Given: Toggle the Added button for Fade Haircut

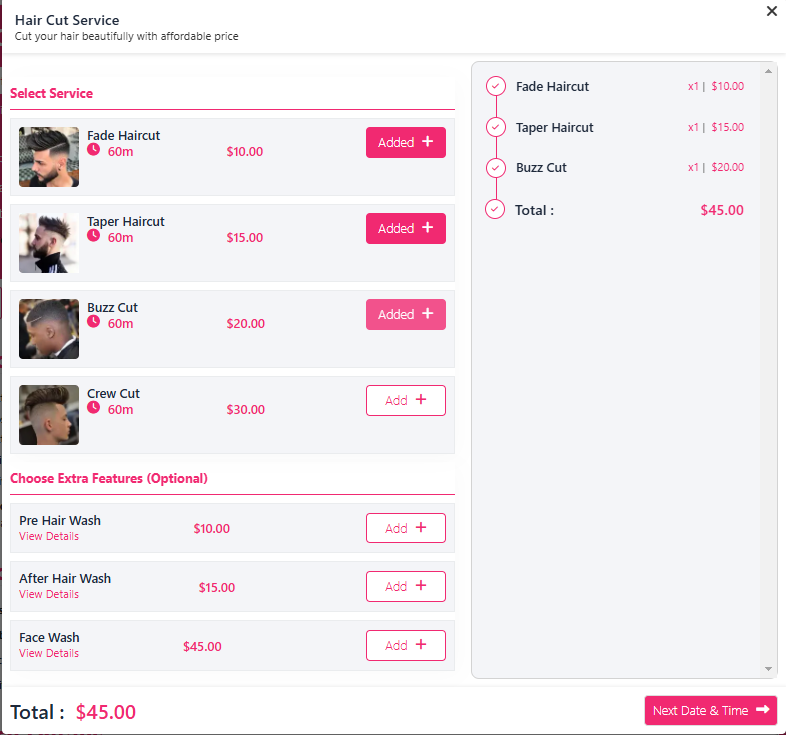Looking at the screenshot, I should point(406,142).
